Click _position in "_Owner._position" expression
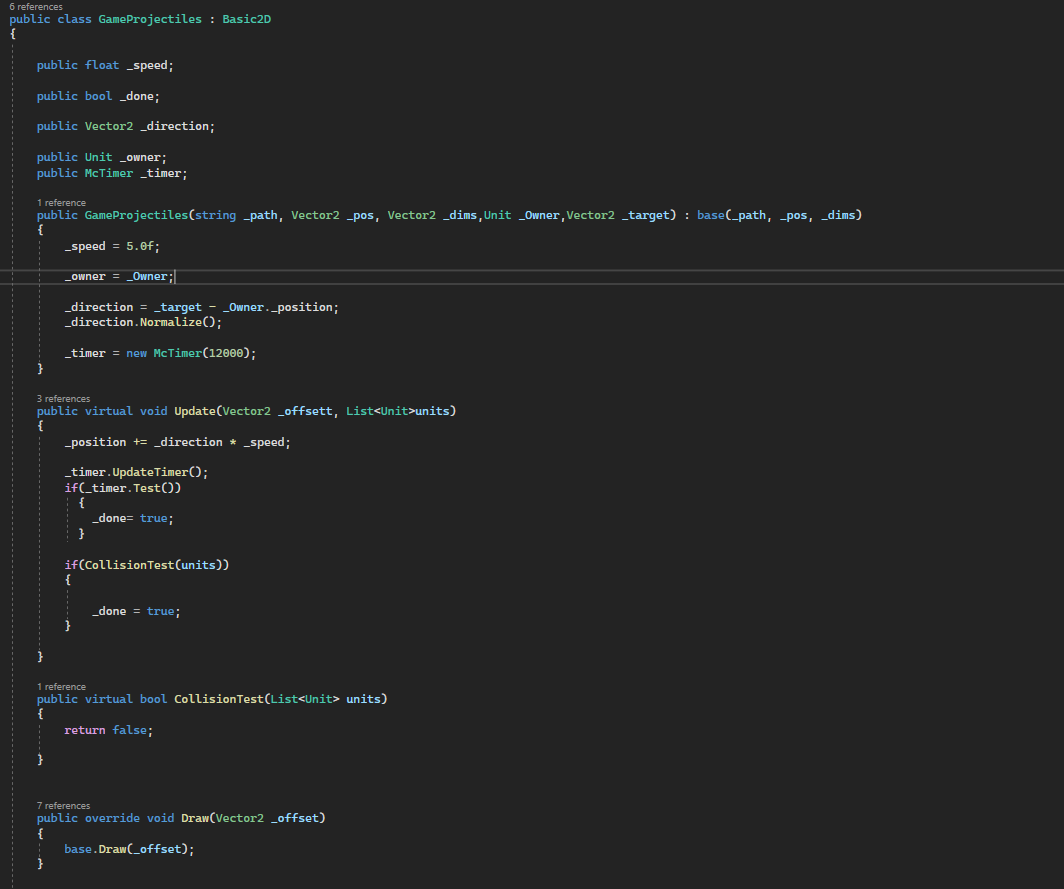The height and width of the screenshot is (889, 1064). [x=301, y=307]
